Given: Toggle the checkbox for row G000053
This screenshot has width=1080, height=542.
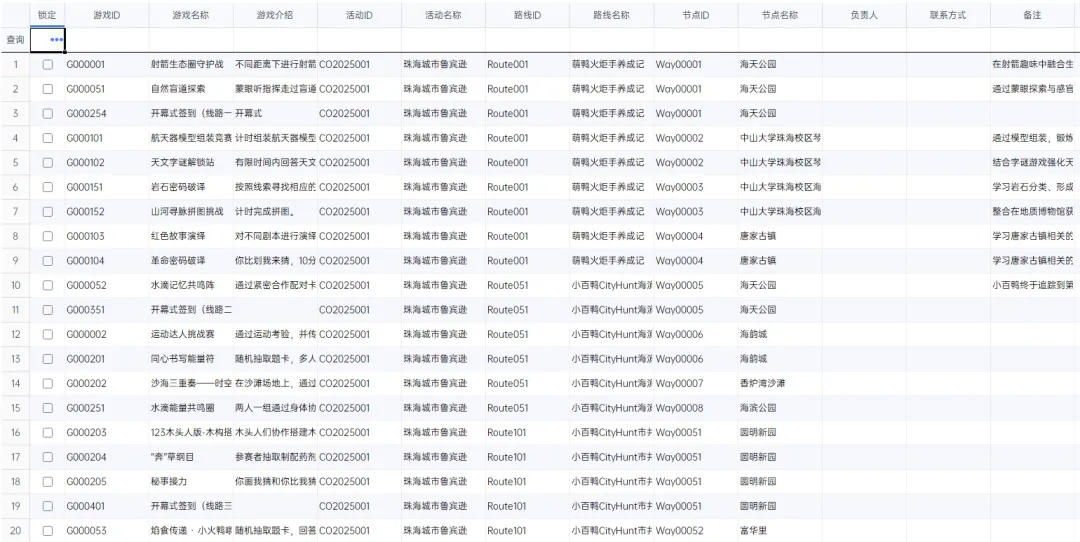Looking at the screenshot, I should coord(47,530).
